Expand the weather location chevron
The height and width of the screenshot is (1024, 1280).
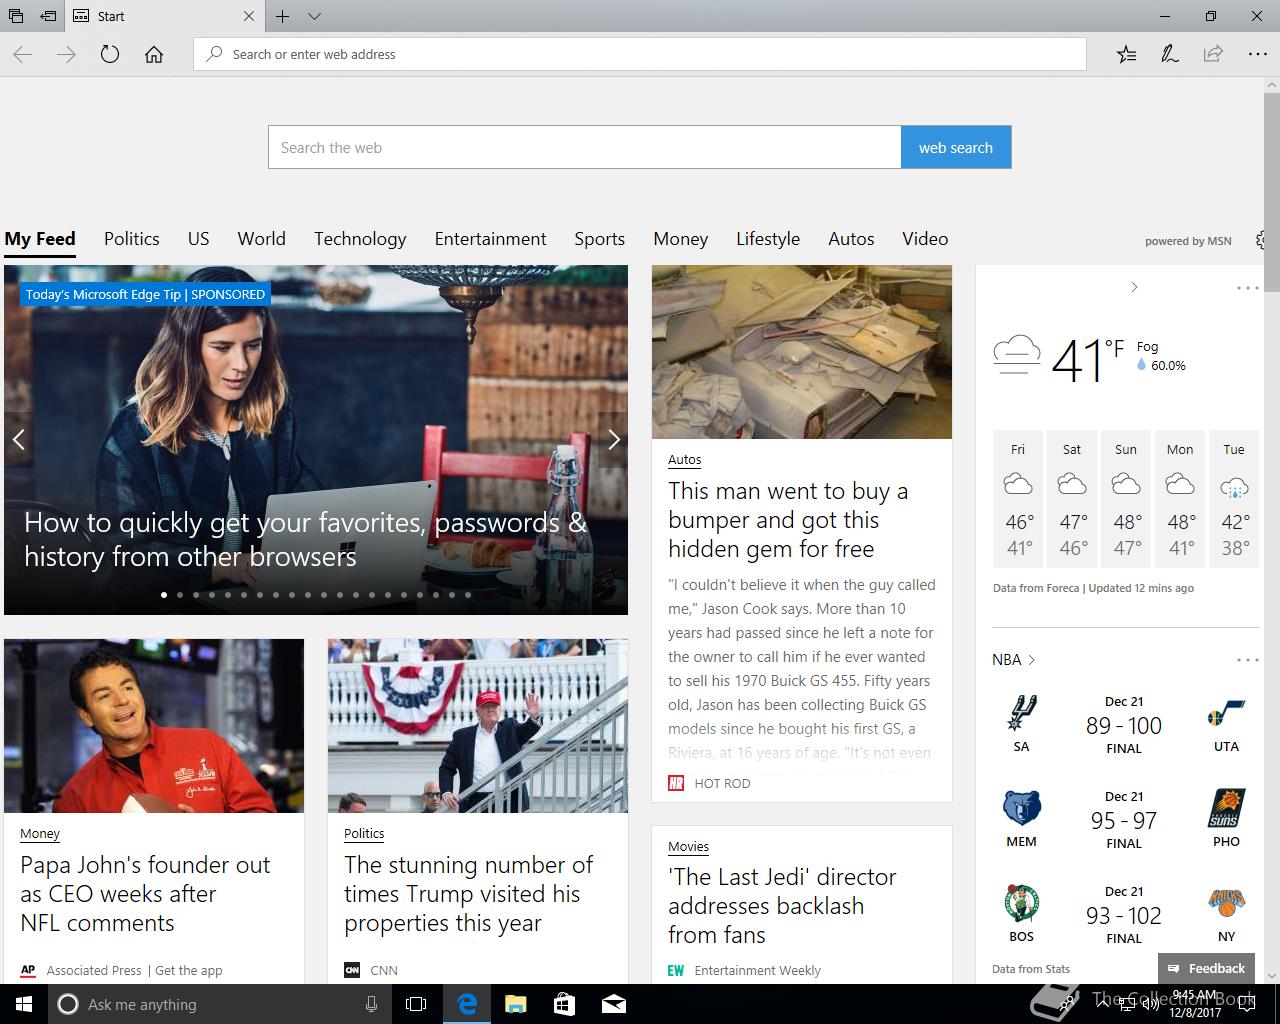point(1134,287)
